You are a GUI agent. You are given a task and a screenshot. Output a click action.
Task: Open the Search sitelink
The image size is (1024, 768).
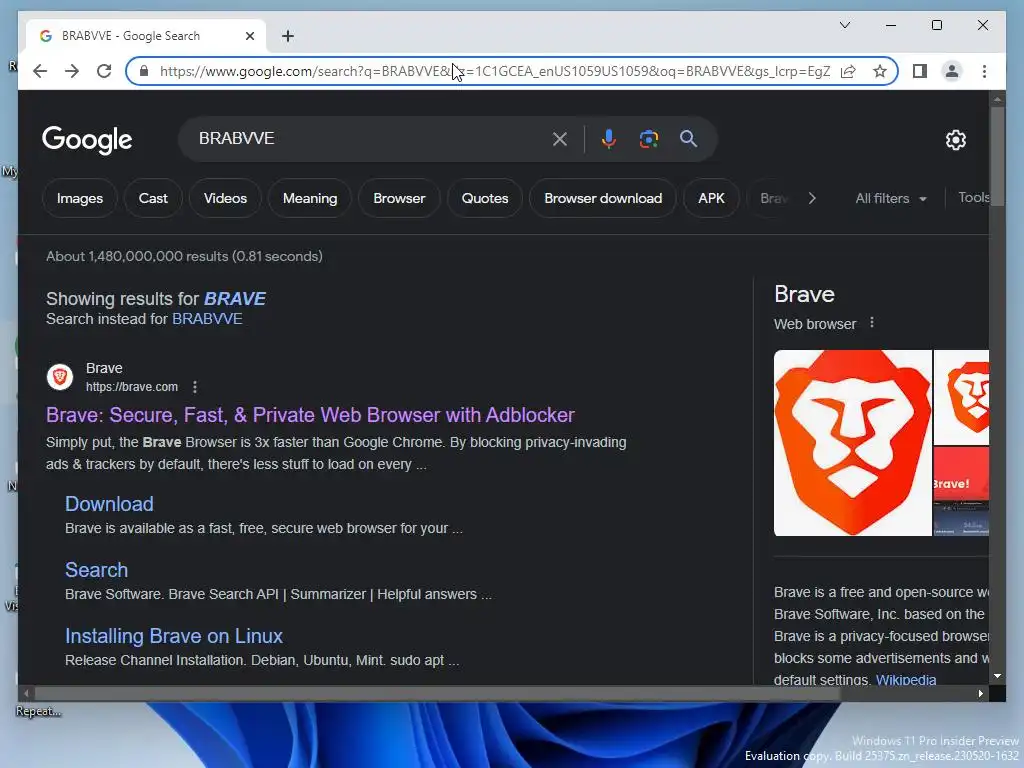pos(96,570)
